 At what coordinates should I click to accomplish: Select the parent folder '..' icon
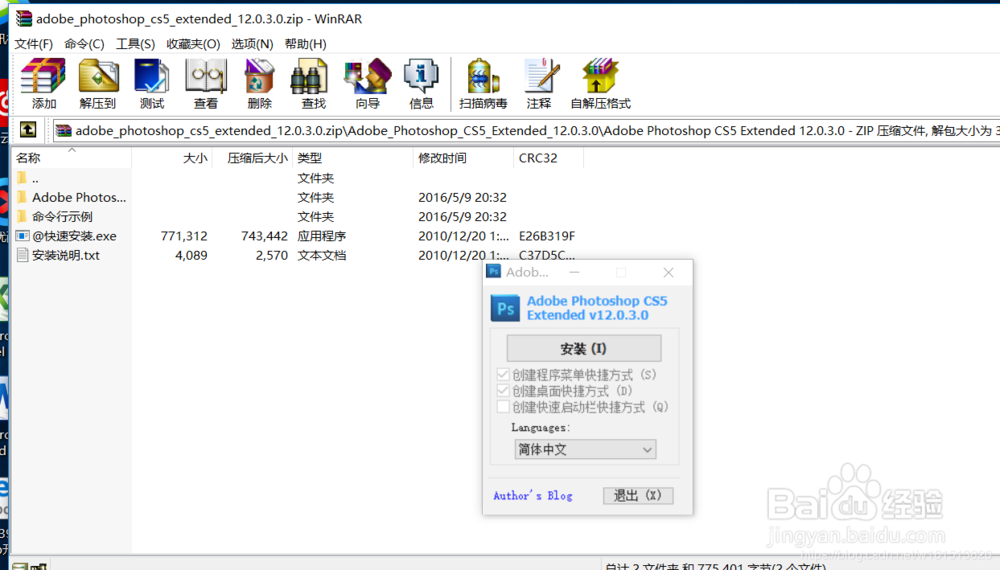coord(22,178)
